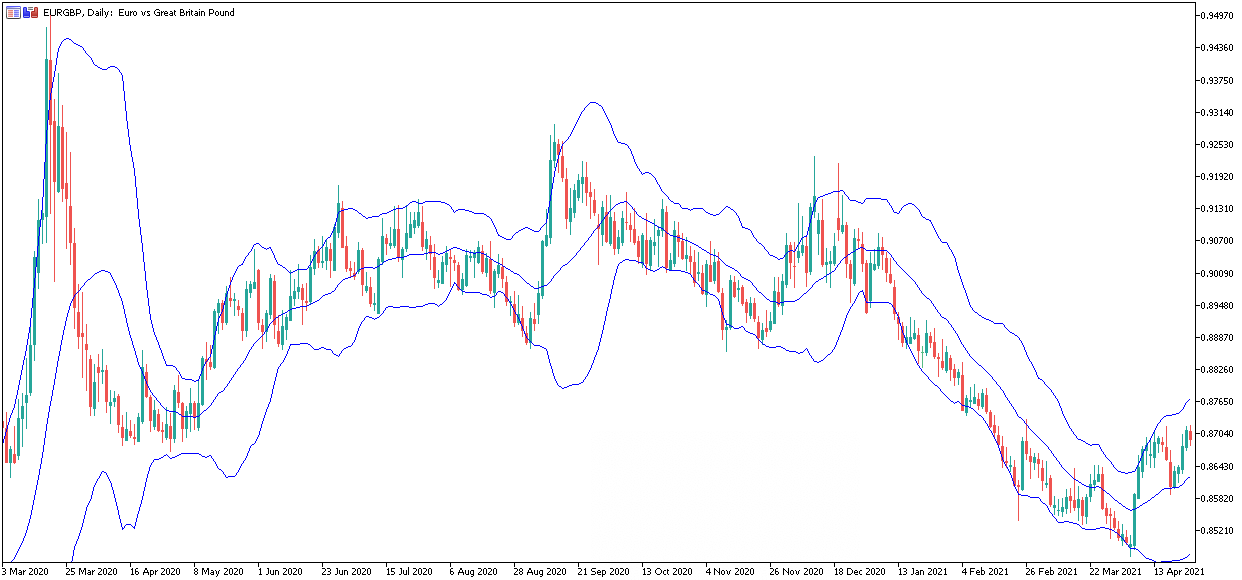Select the 13 Jan 2021 date label
This screenshot has width=1242, height=580.
[x=920, y=572]
